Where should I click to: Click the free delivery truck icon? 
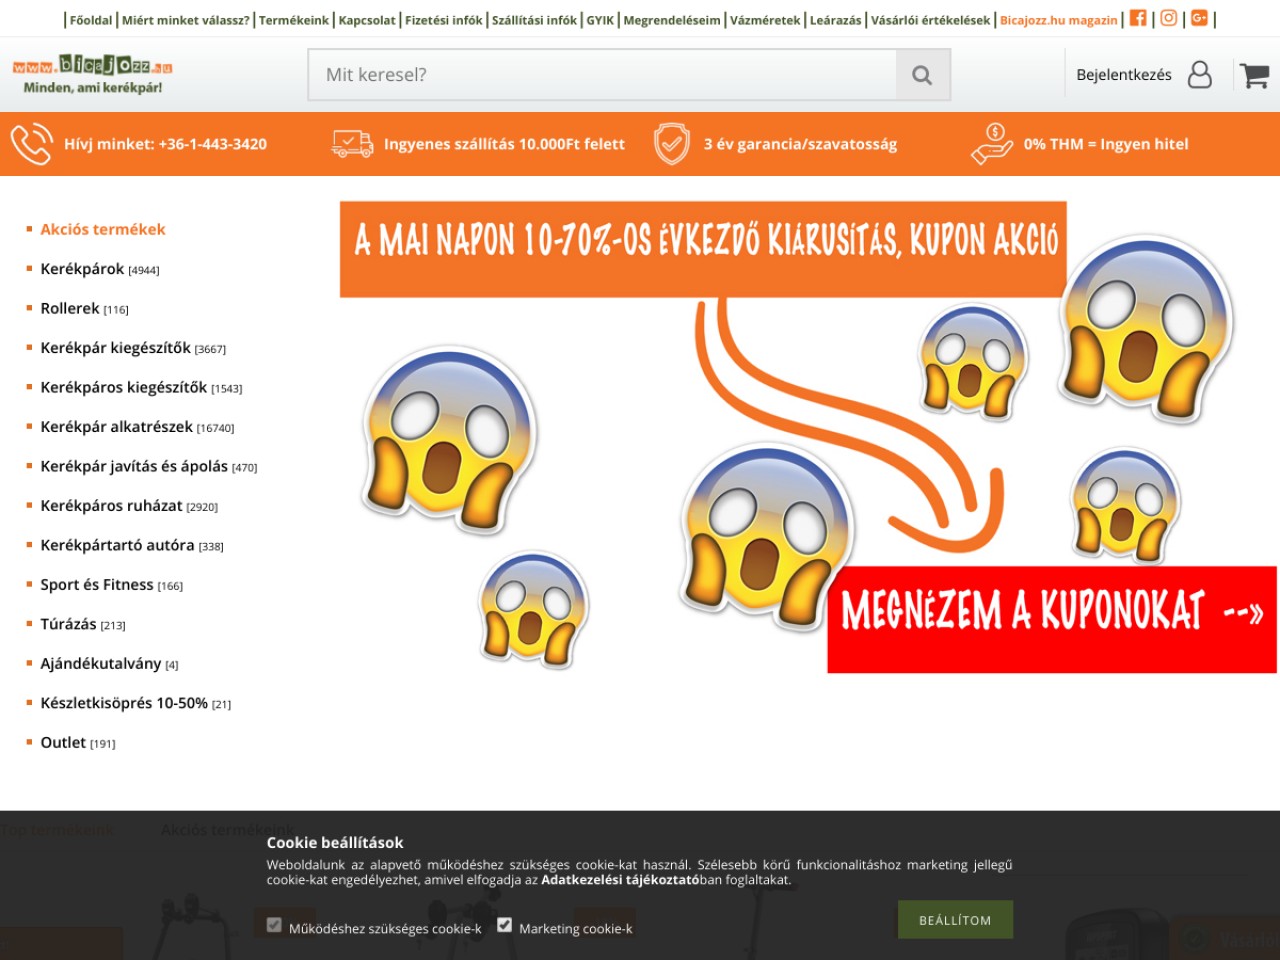click(352, 144)
